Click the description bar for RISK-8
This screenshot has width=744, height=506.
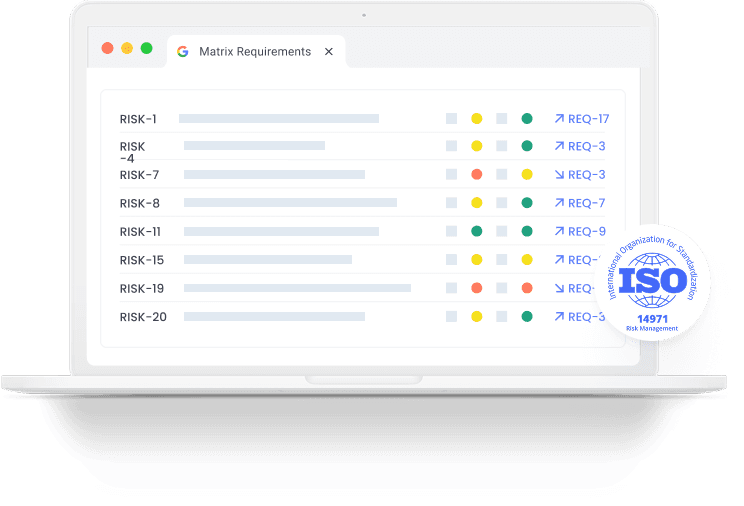coord(290,203)
